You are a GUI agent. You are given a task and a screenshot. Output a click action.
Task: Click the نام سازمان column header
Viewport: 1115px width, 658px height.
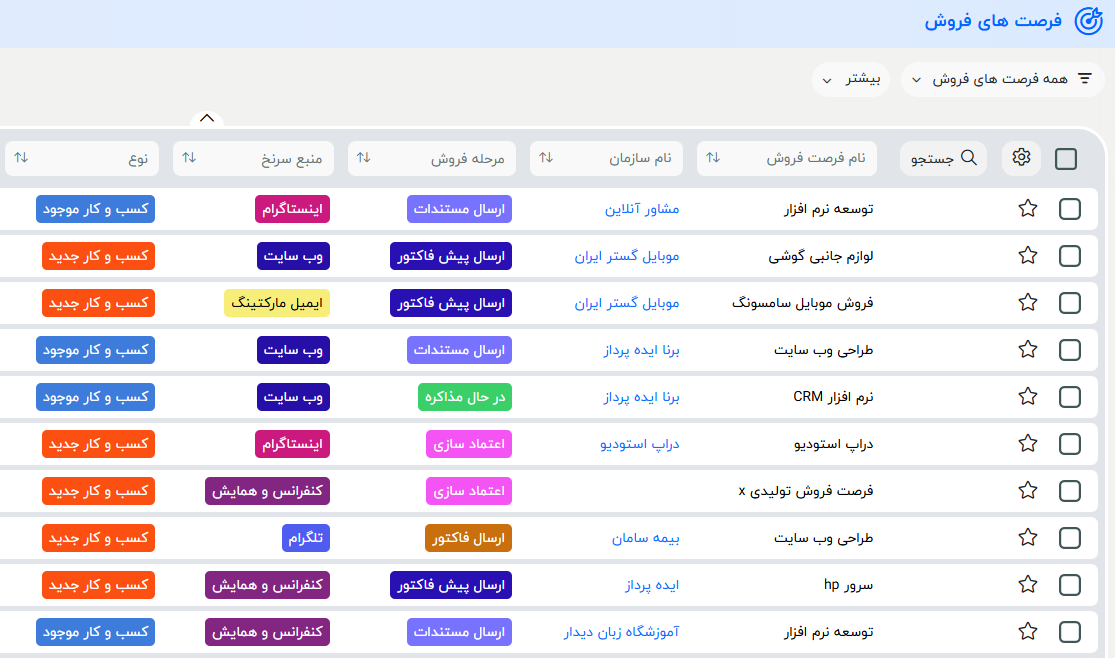(605, 158)
